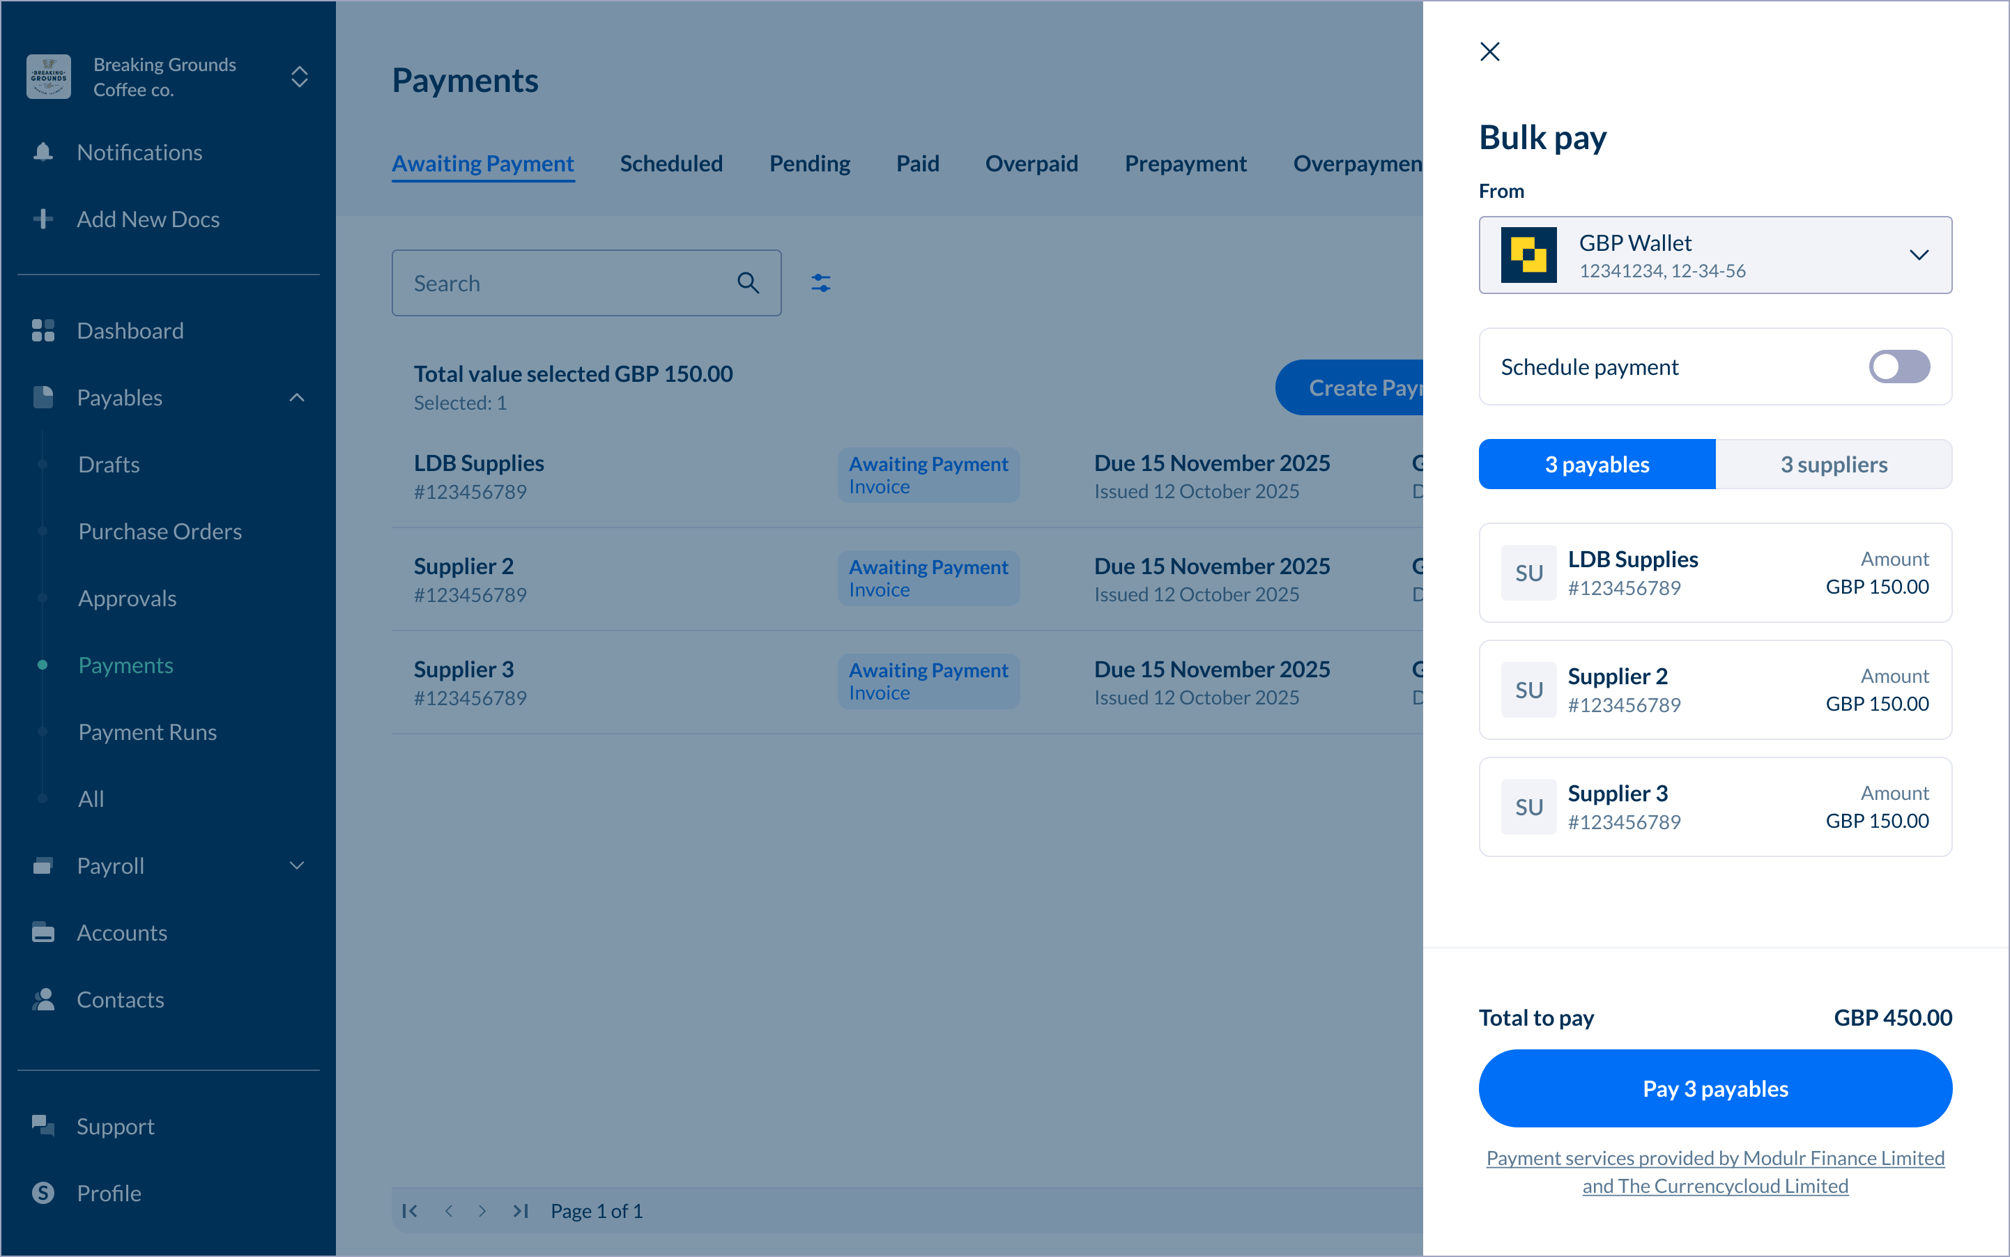Click the Breaking Grounds company logo

click(x=48, y=77)
